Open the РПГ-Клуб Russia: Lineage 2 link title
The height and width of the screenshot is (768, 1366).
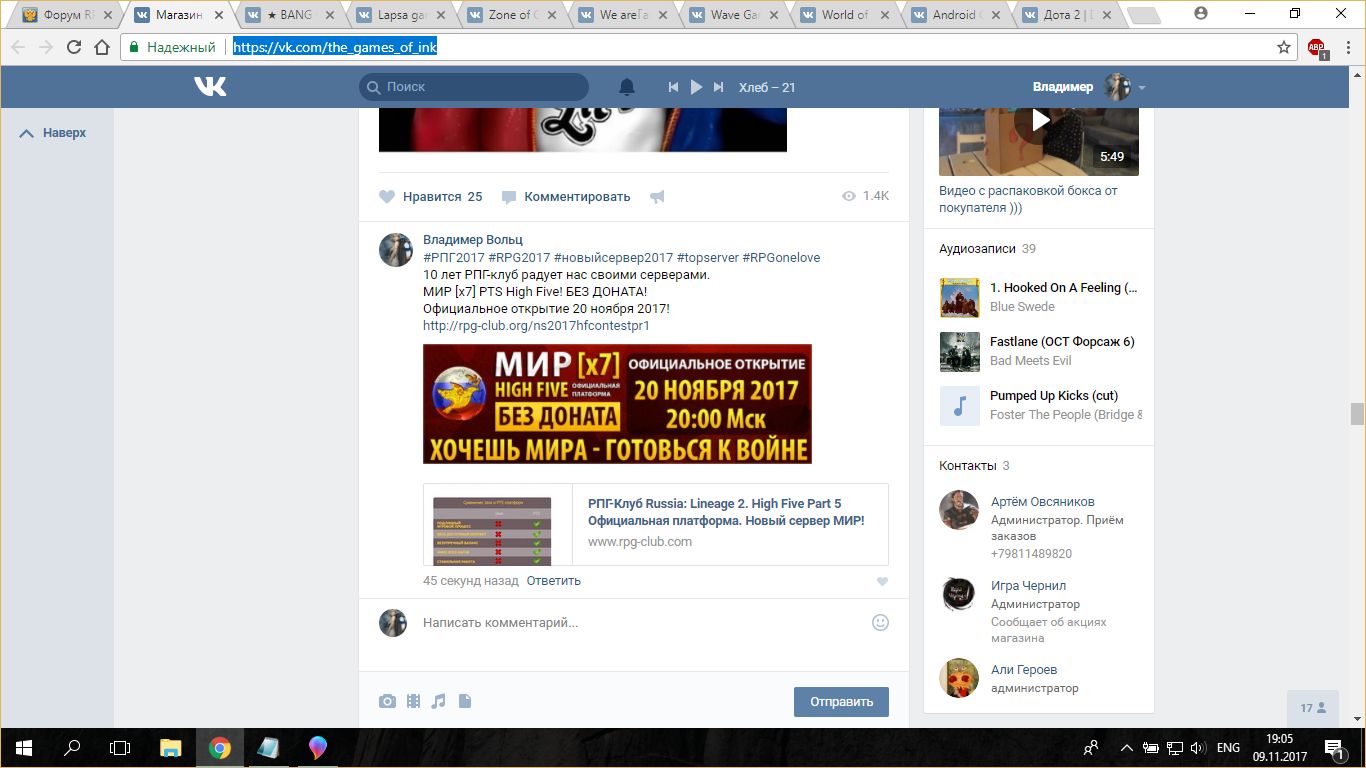pyautogui.click(x=726, y=512)
